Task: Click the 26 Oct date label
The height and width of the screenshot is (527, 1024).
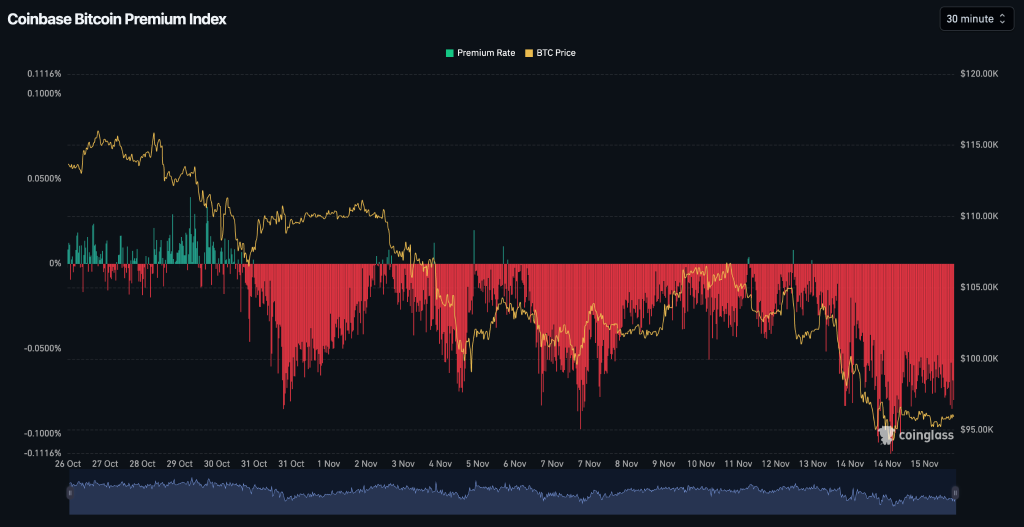Action: [68, 464]
